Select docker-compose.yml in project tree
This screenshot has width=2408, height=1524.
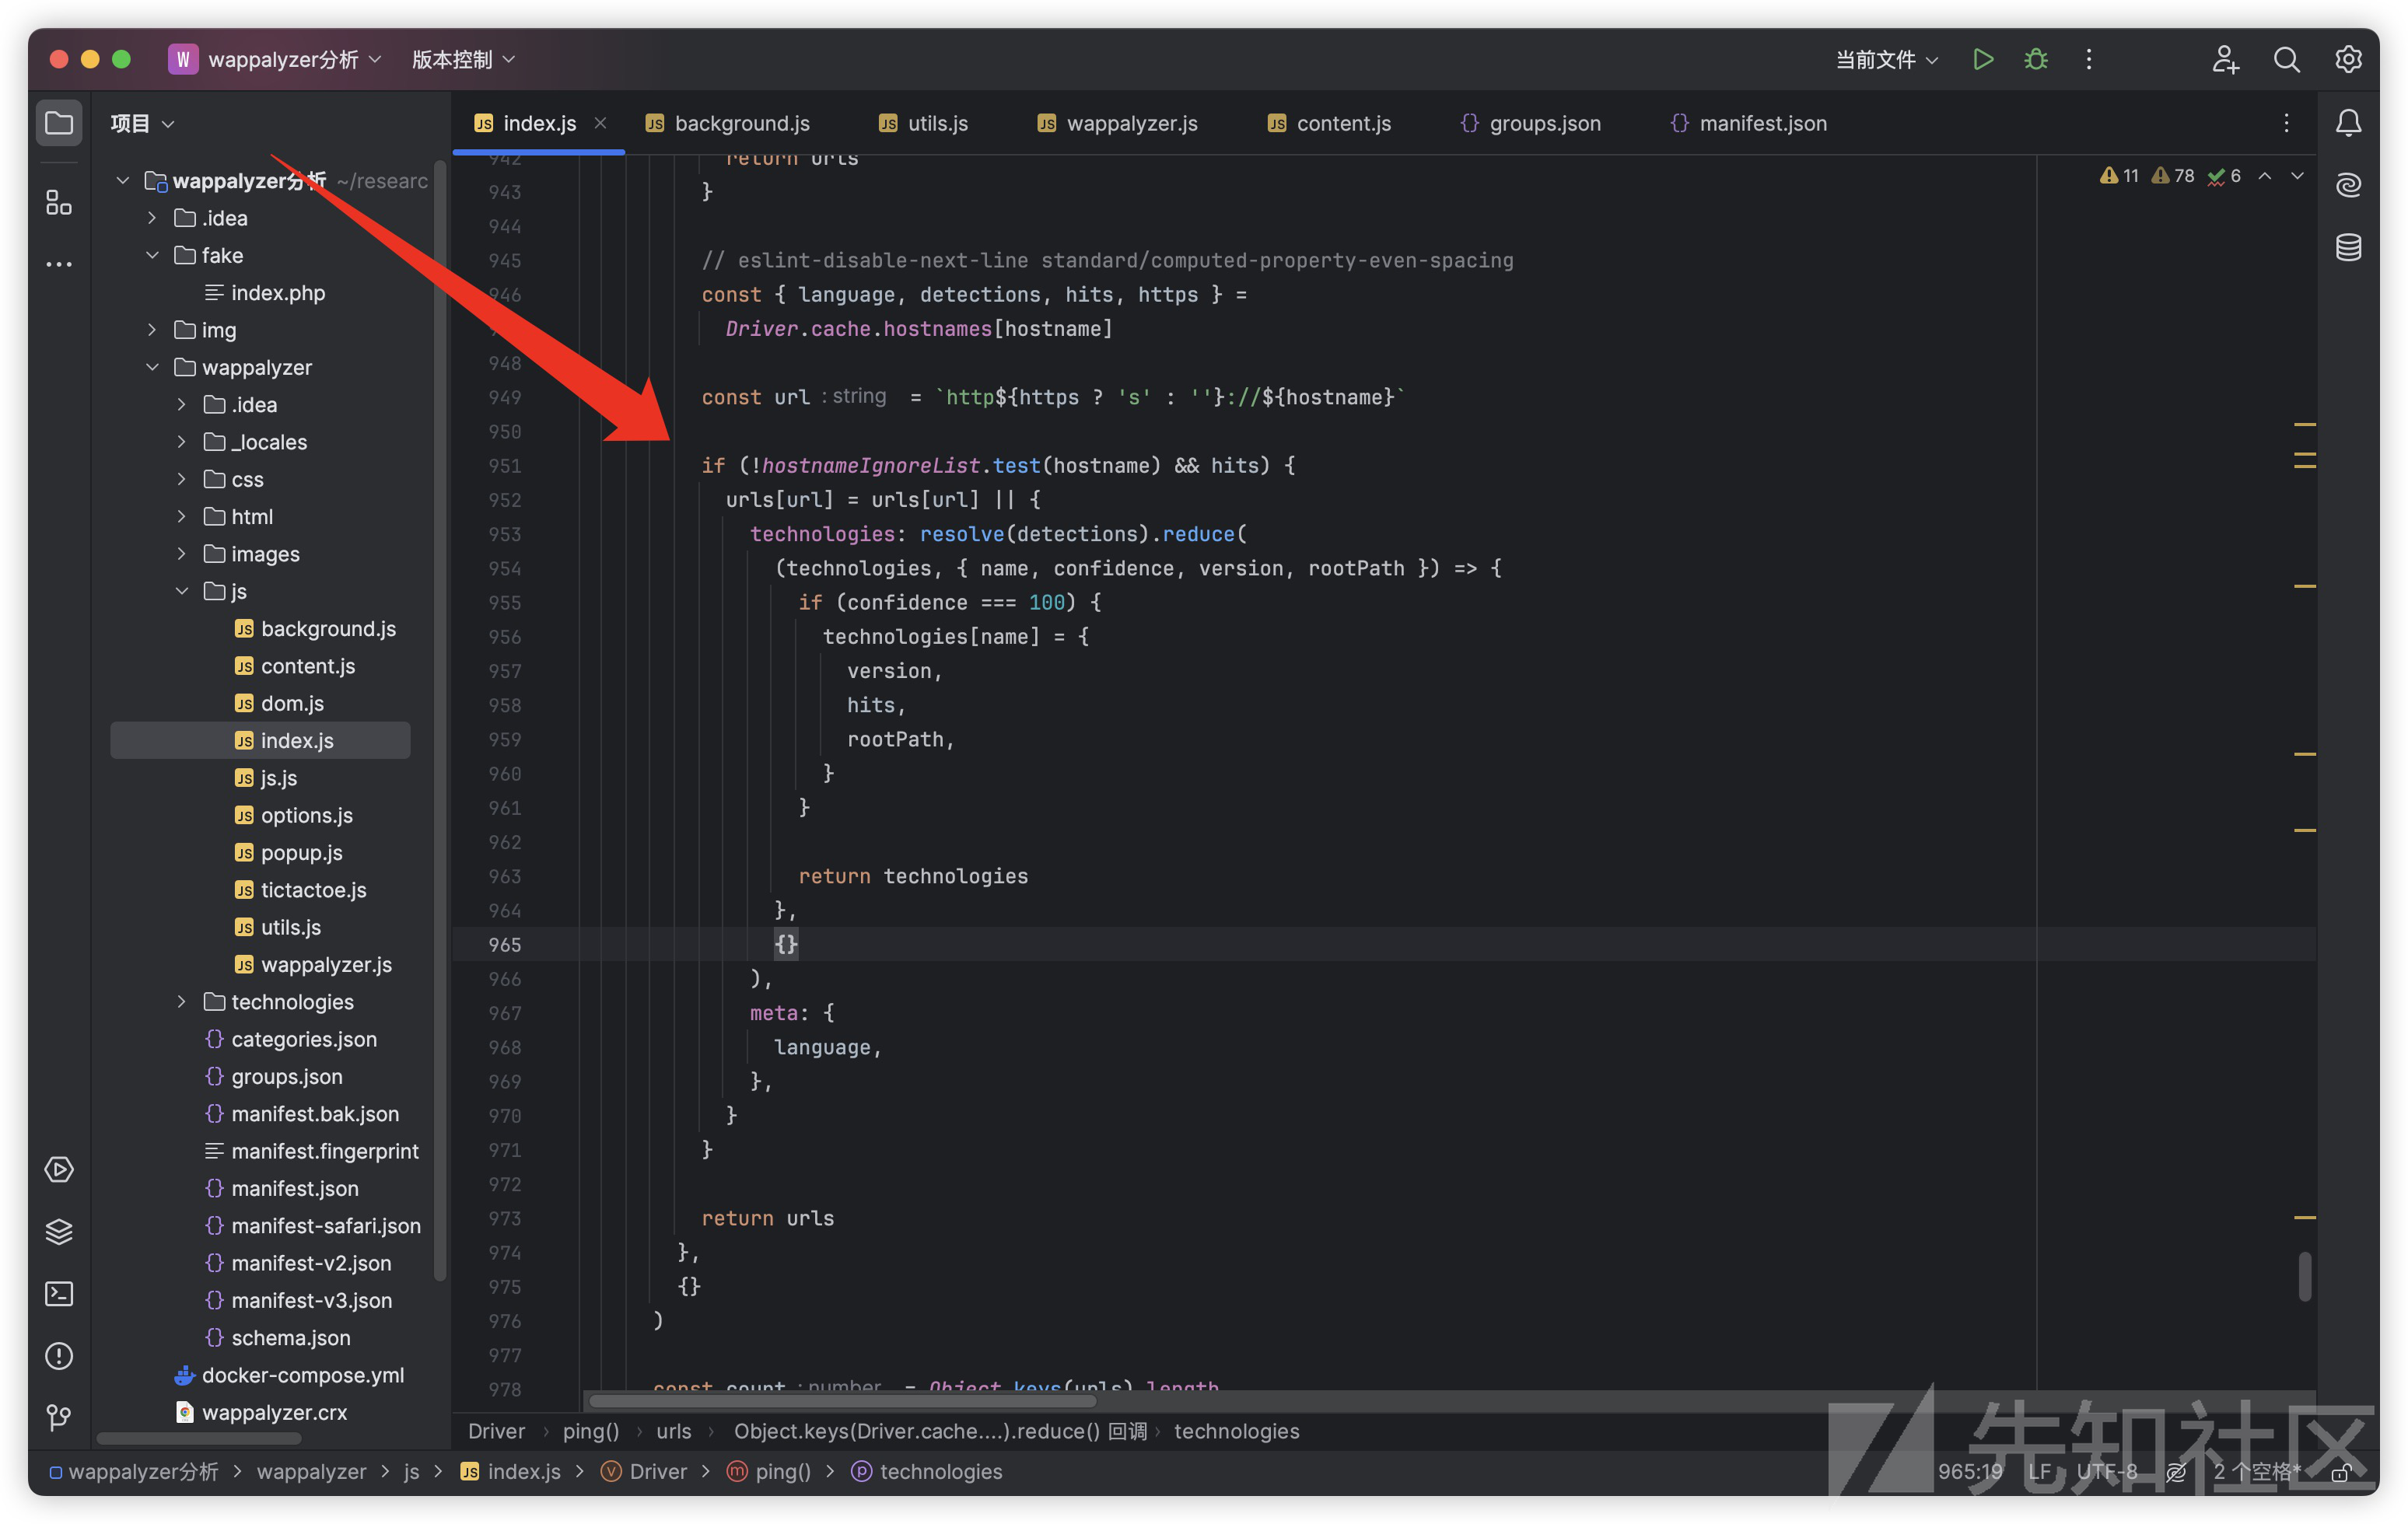click(290, 1375)
